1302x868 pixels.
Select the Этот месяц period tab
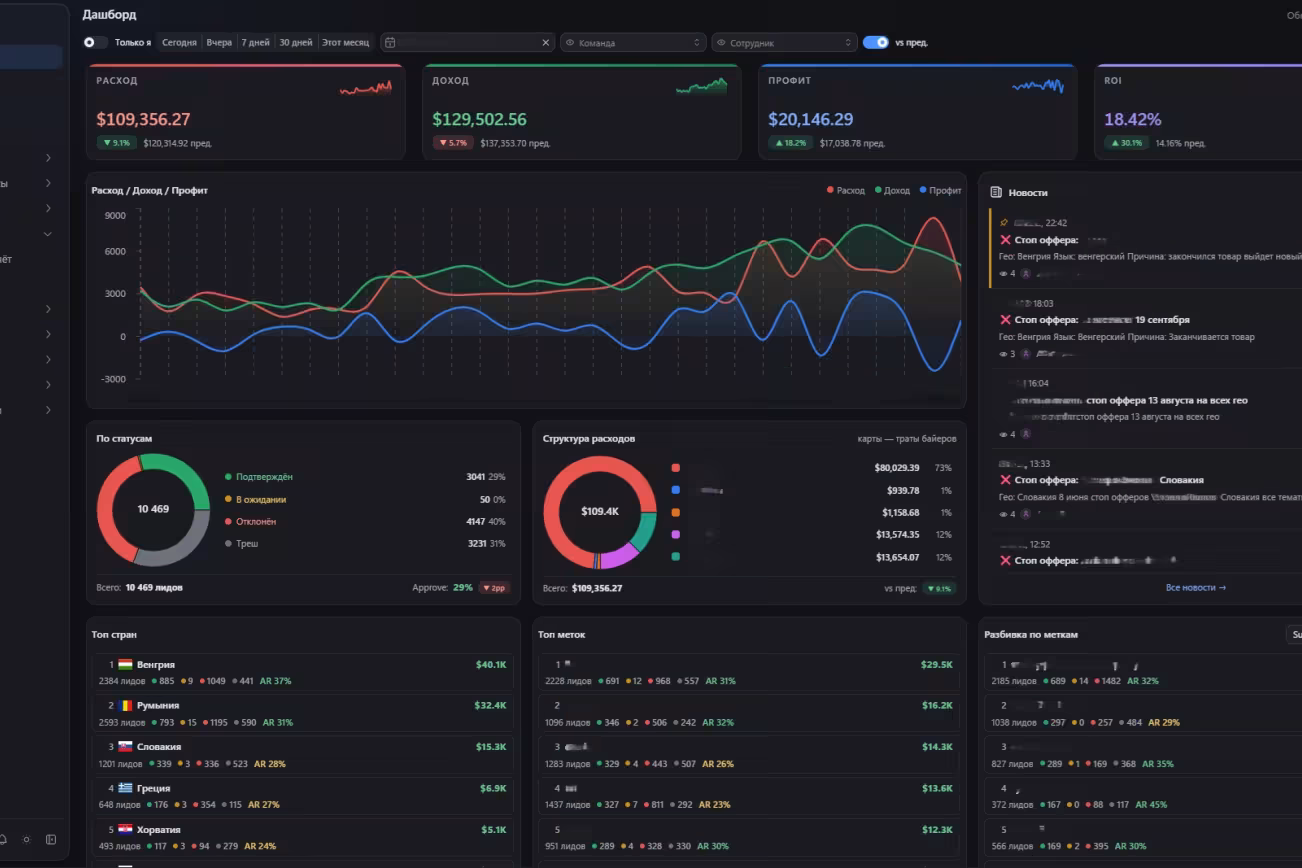[x=346, y=43]
